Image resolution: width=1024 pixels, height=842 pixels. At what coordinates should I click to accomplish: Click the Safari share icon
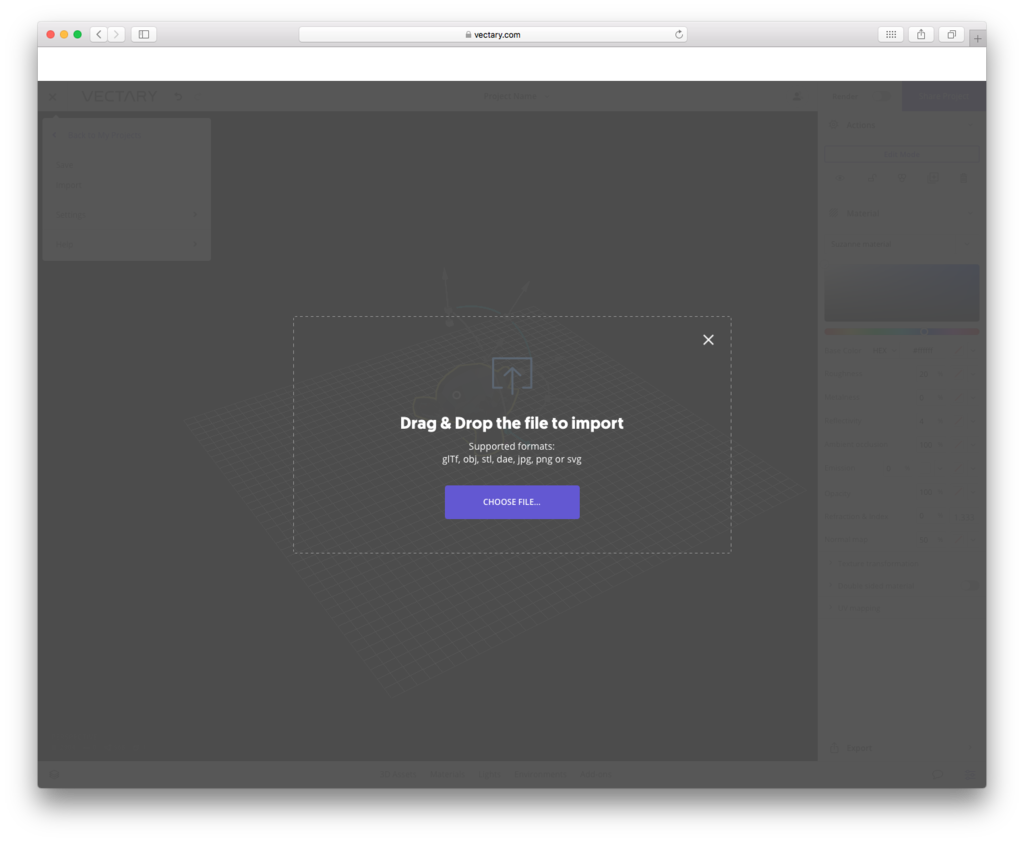(x=921, y=34)
